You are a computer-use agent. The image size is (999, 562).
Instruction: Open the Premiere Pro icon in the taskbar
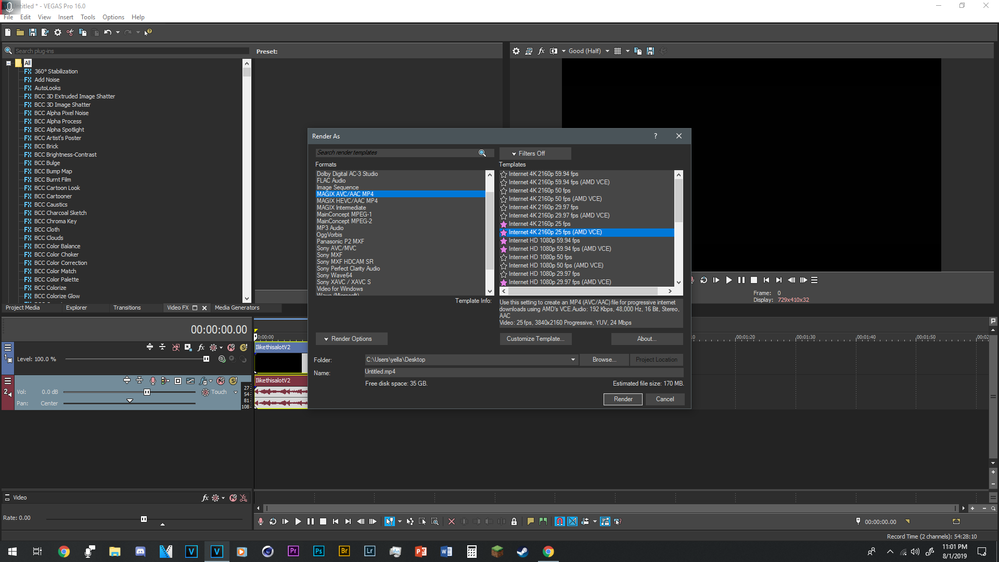point(293,551)
